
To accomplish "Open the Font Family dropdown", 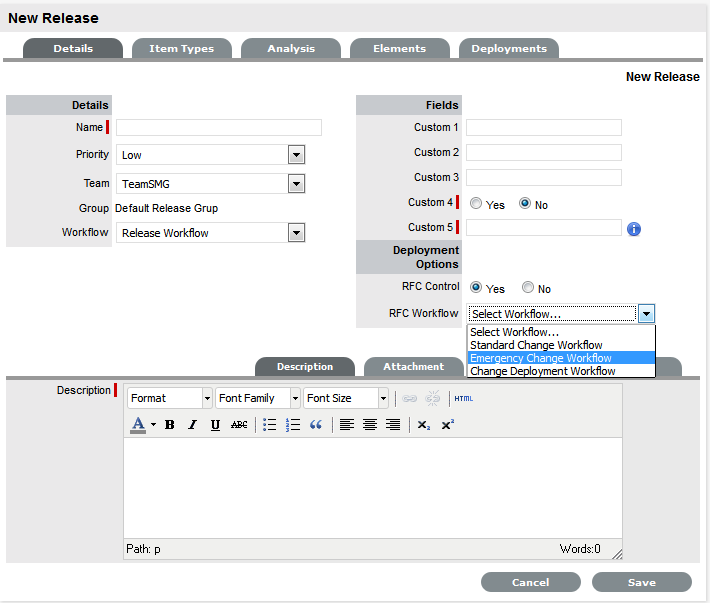I will coord(258,398).
